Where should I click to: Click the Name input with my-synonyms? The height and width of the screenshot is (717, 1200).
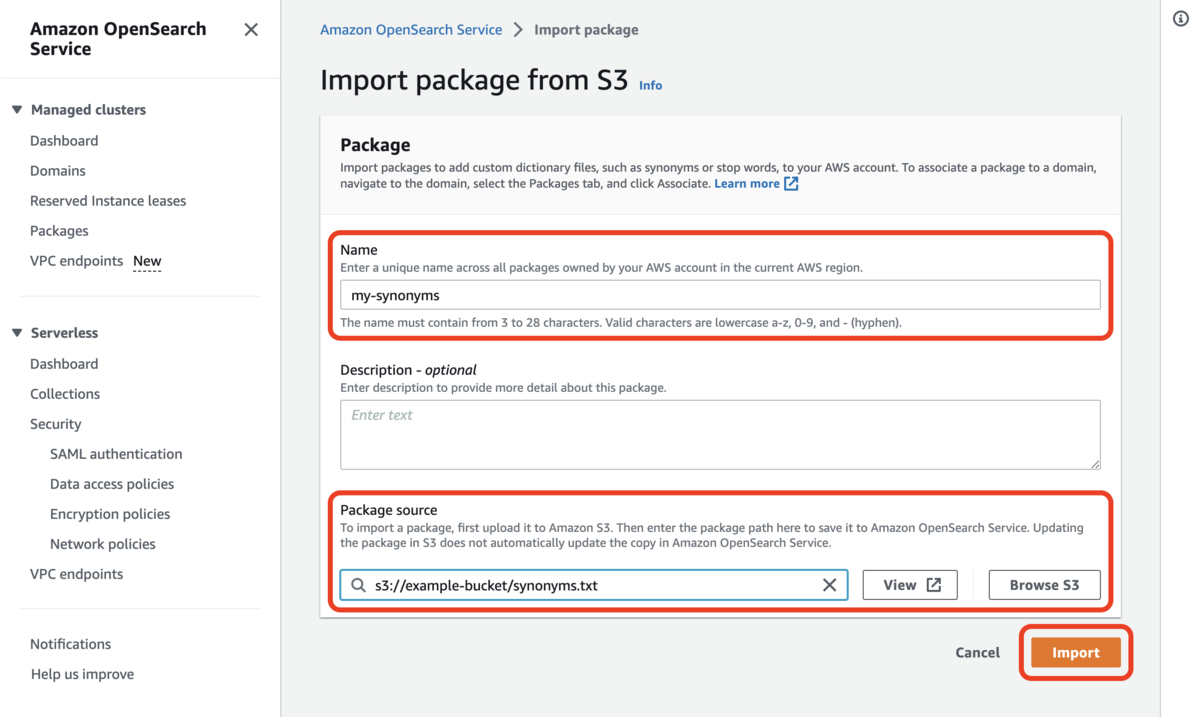point(720,295)
